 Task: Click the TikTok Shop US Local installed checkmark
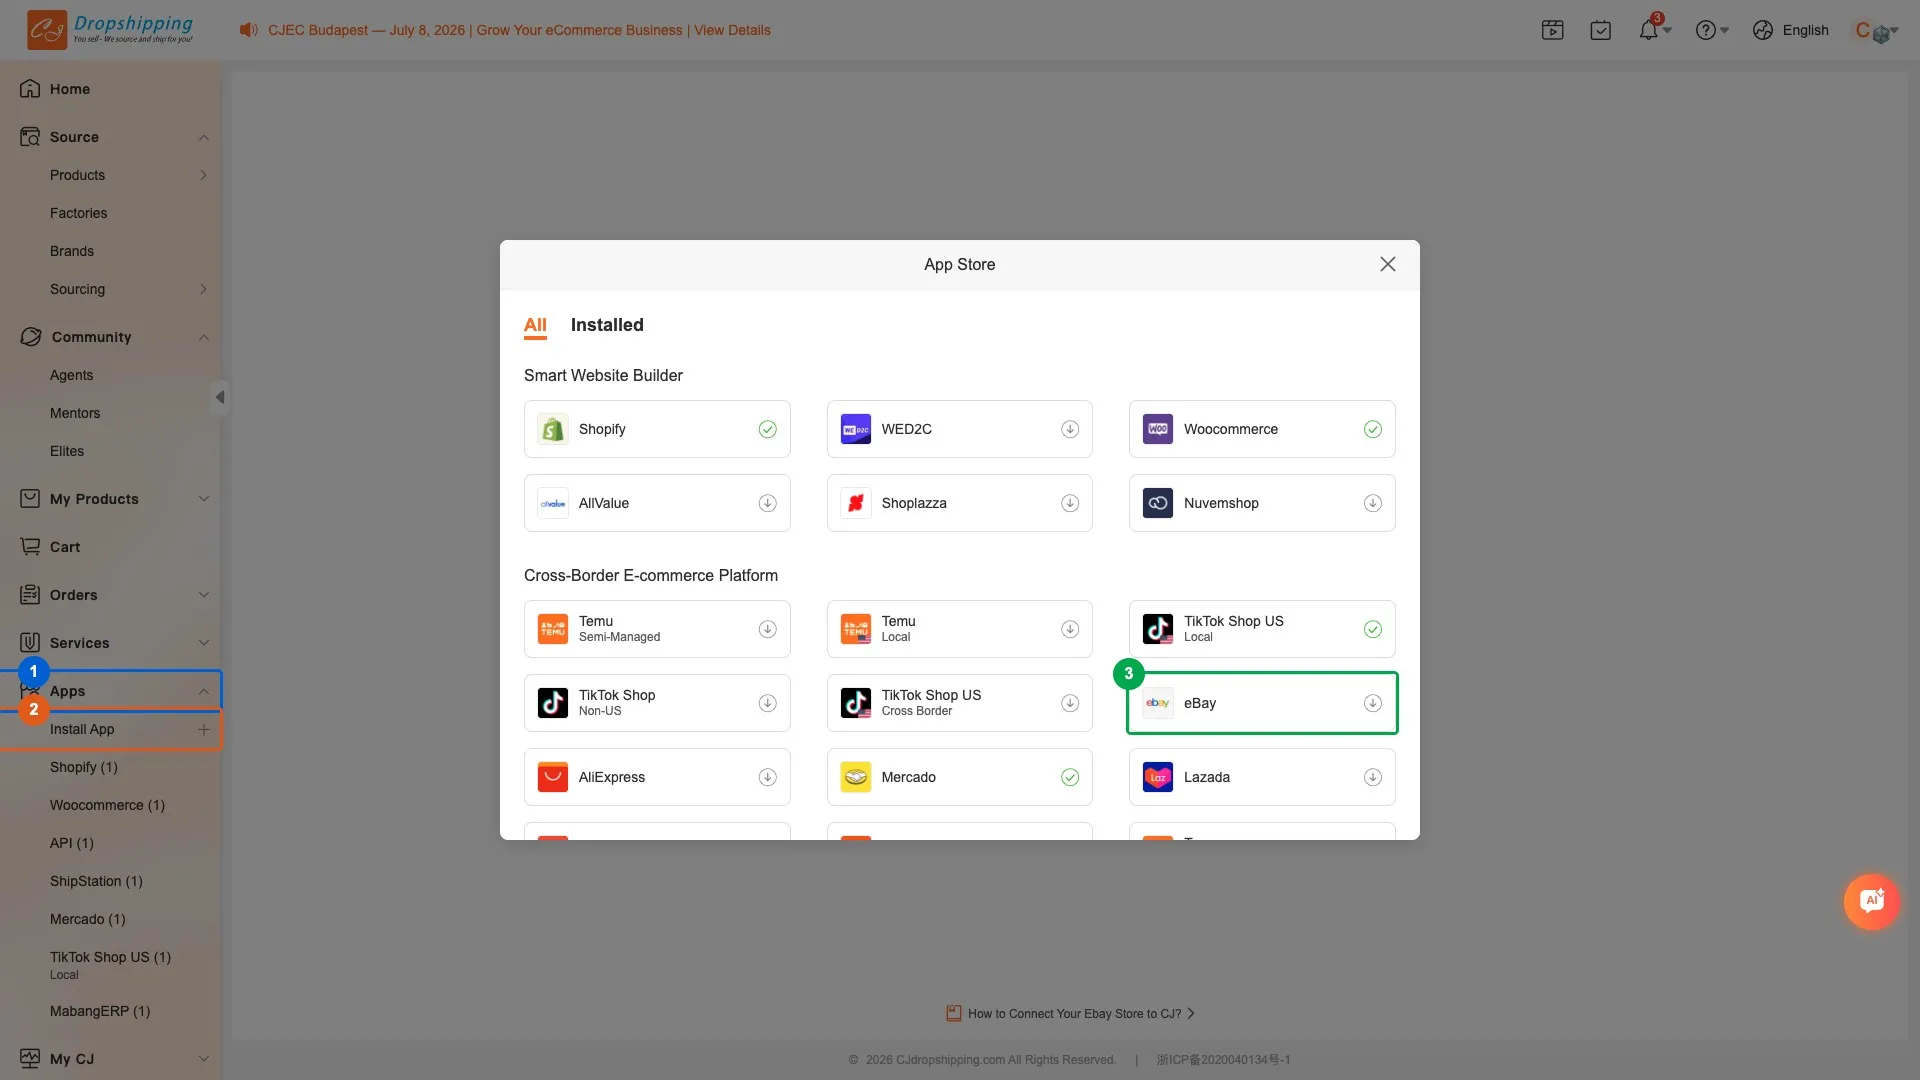[x=1373, y=629]
